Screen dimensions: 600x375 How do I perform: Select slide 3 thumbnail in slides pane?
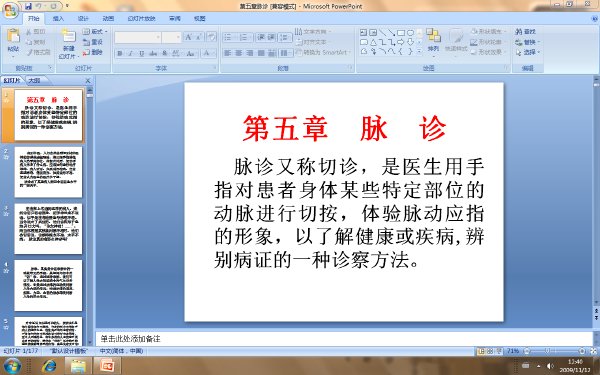click(48, 229)
